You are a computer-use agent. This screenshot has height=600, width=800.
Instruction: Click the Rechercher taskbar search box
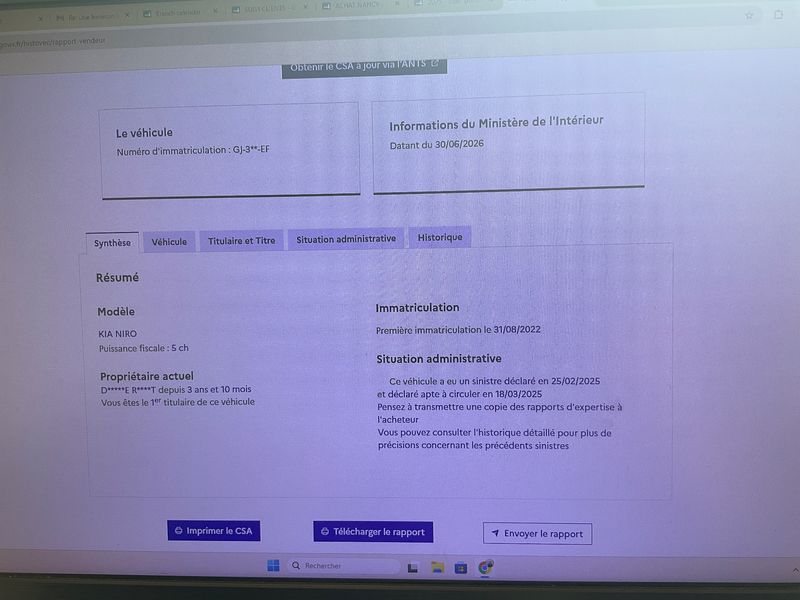[x=343, y=566]
